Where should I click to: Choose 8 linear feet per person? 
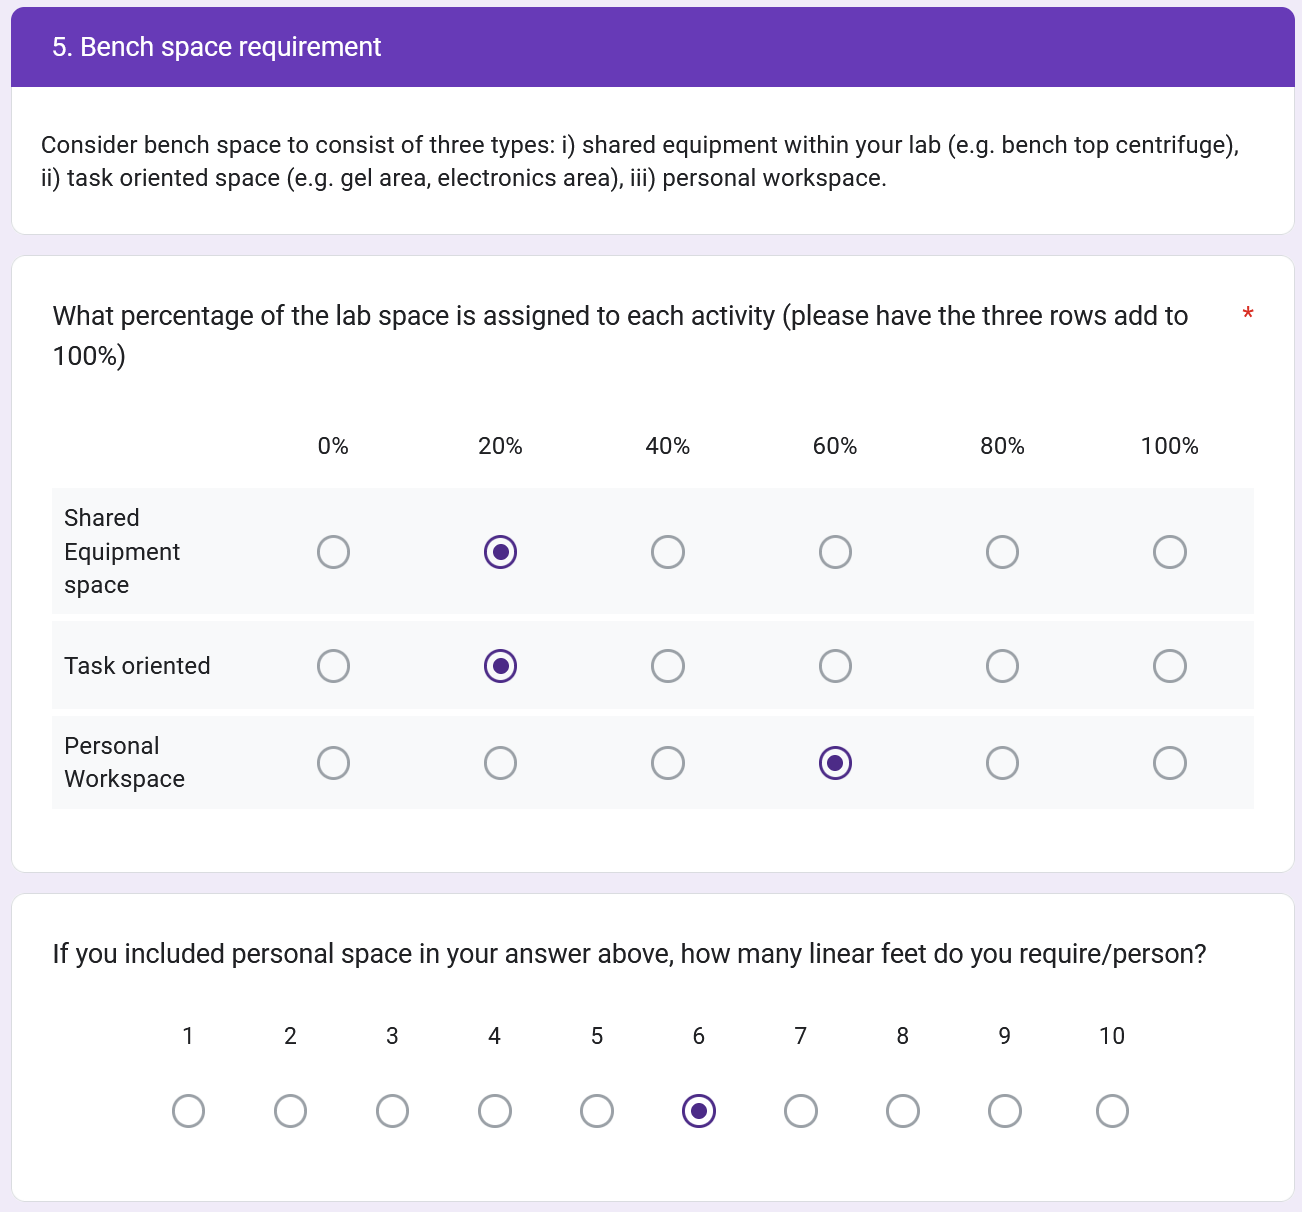(x=903, y=1111)
